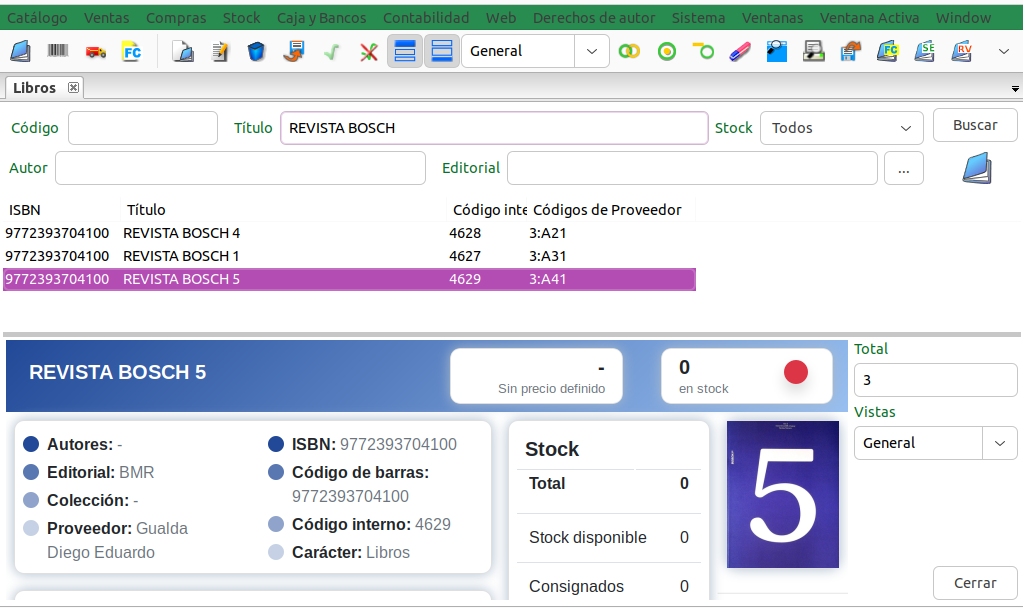
Task: Open the Window menu
Action: [x=963, y=18]
